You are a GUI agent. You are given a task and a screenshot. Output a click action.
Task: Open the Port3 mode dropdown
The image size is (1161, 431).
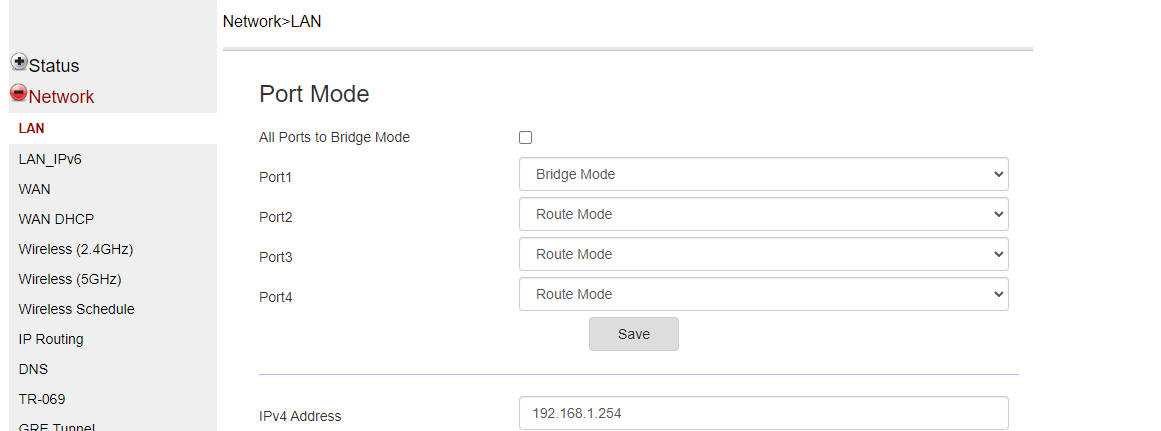coord(763,254)
